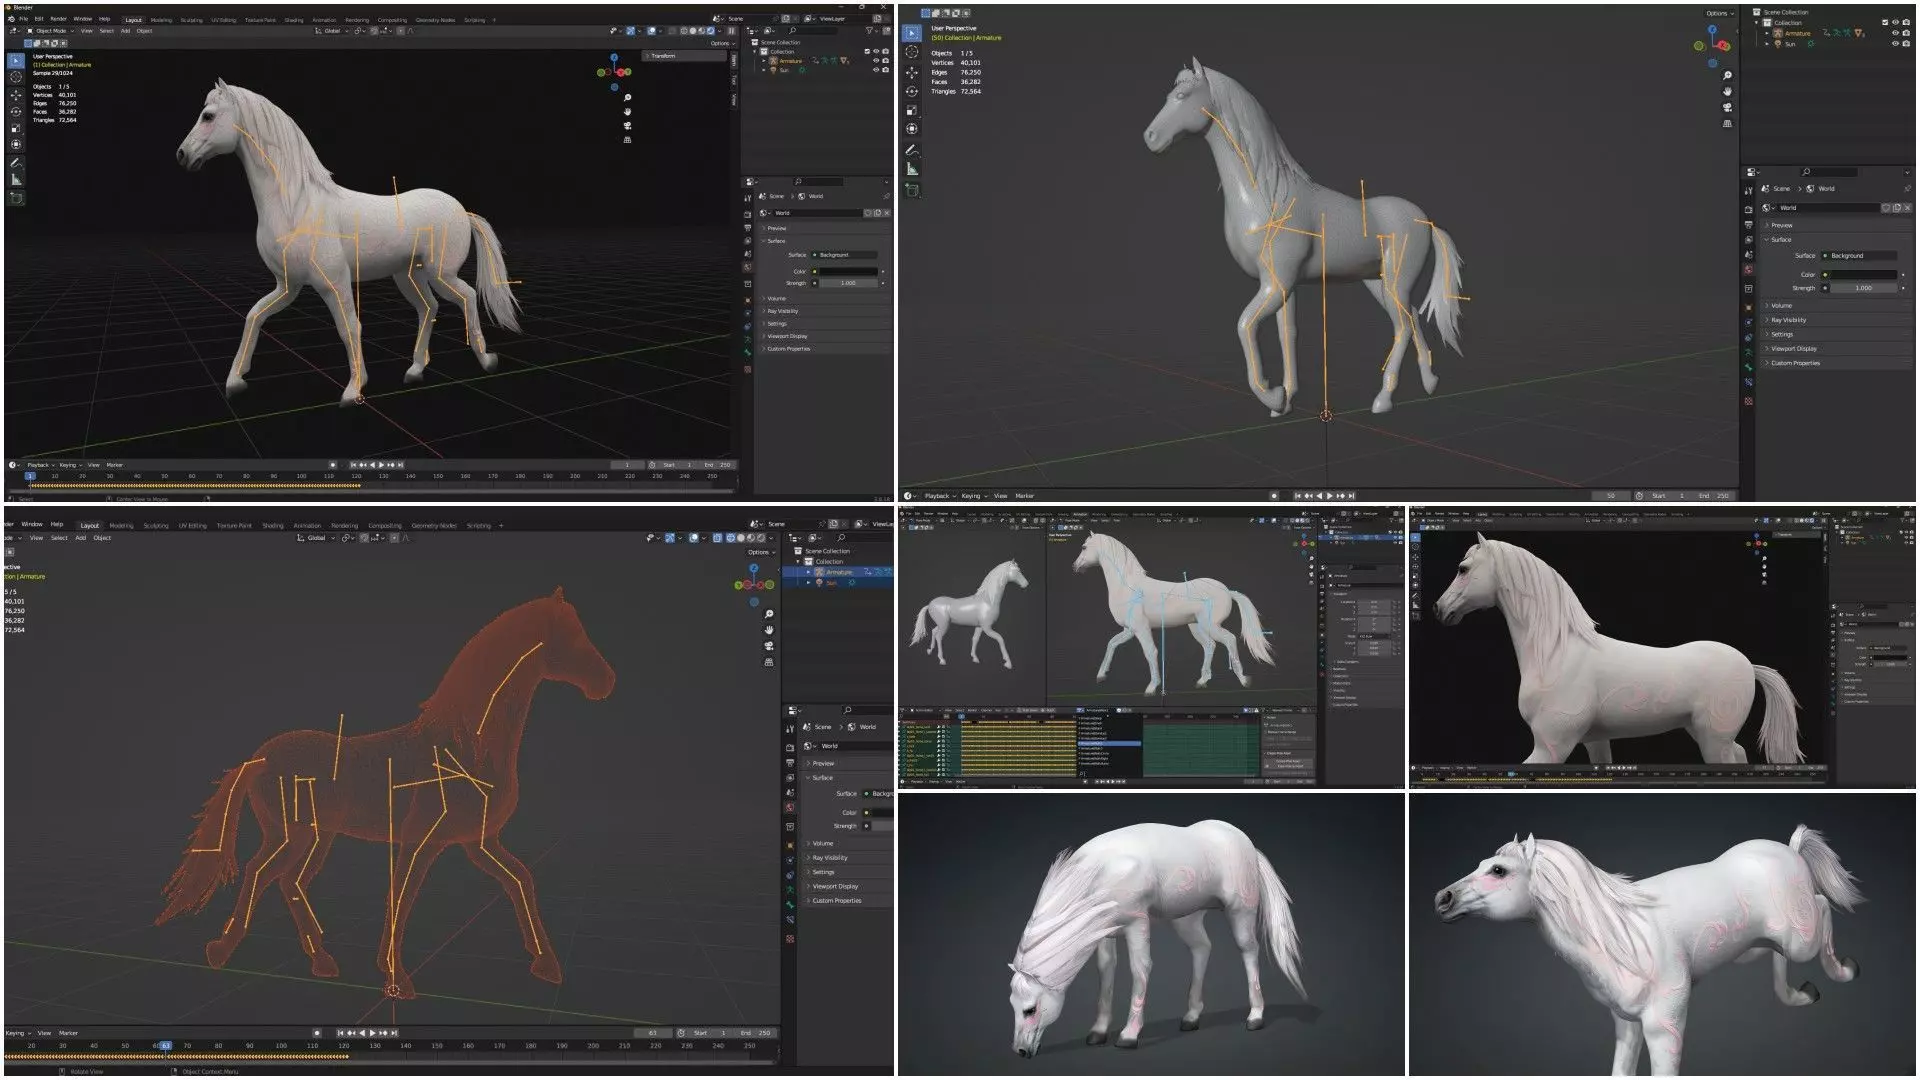1920x1080 pixels.
Task: Switch to Sculpting workspace tab in bottom-left window
Action: pyautogui.click(x=156, y=526)
